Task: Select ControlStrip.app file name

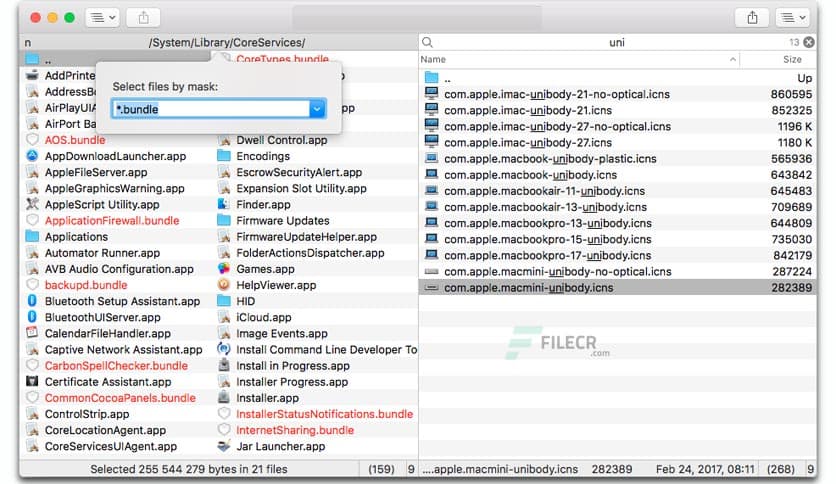Action: (87, 414)
